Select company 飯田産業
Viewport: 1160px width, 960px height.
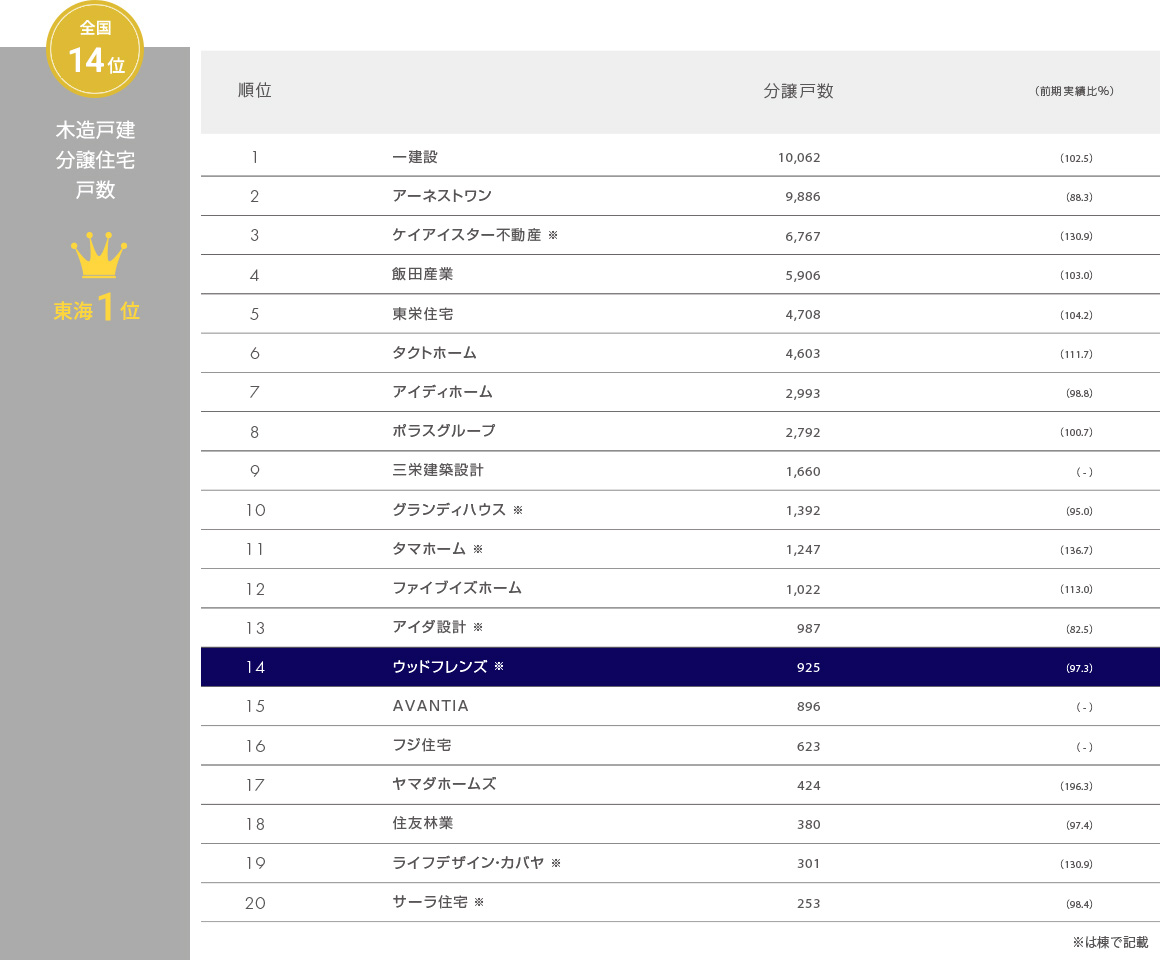click(422, 274)
